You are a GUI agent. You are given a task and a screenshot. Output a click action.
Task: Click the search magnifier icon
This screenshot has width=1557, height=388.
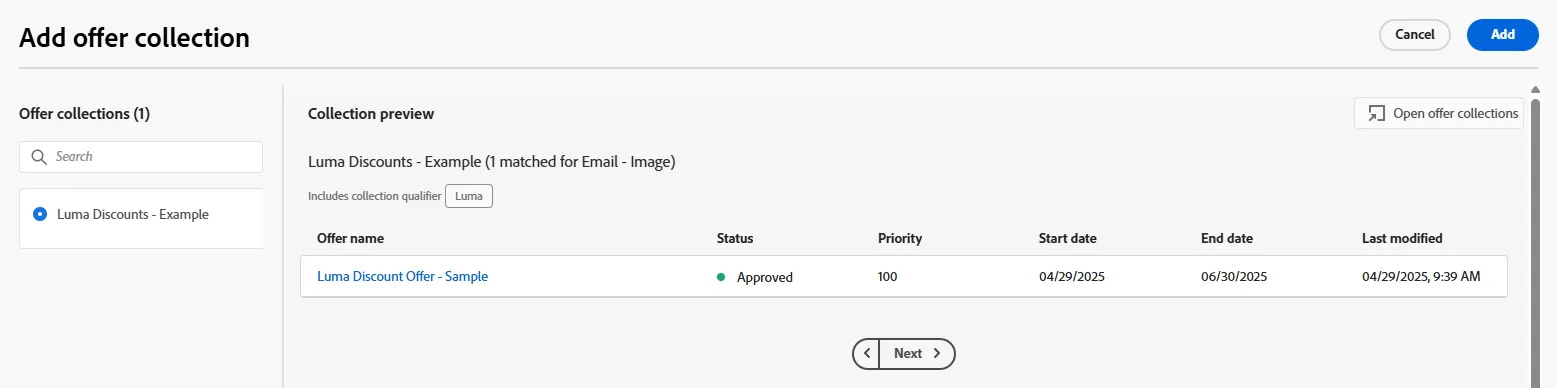(x=39, y=157)
